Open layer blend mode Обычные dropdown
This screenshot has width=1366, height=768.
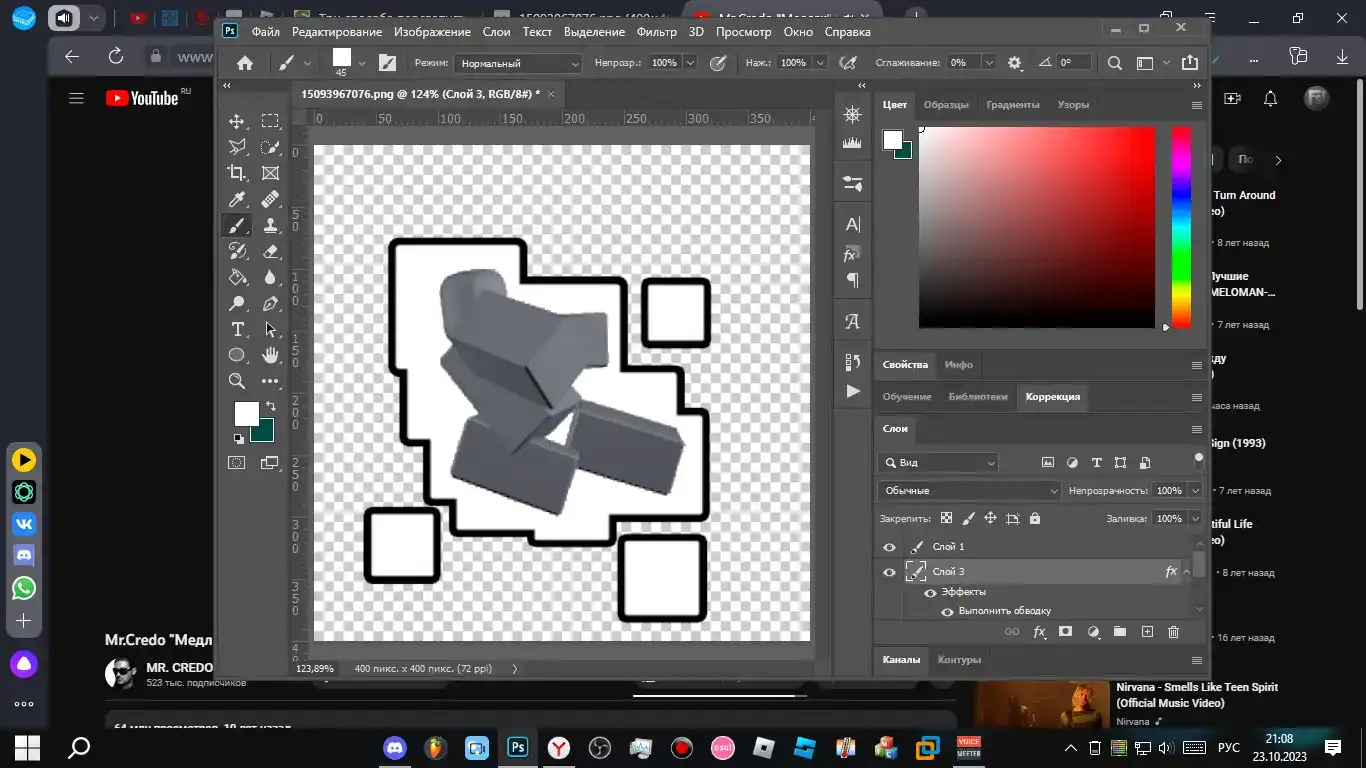coord(969,491)
